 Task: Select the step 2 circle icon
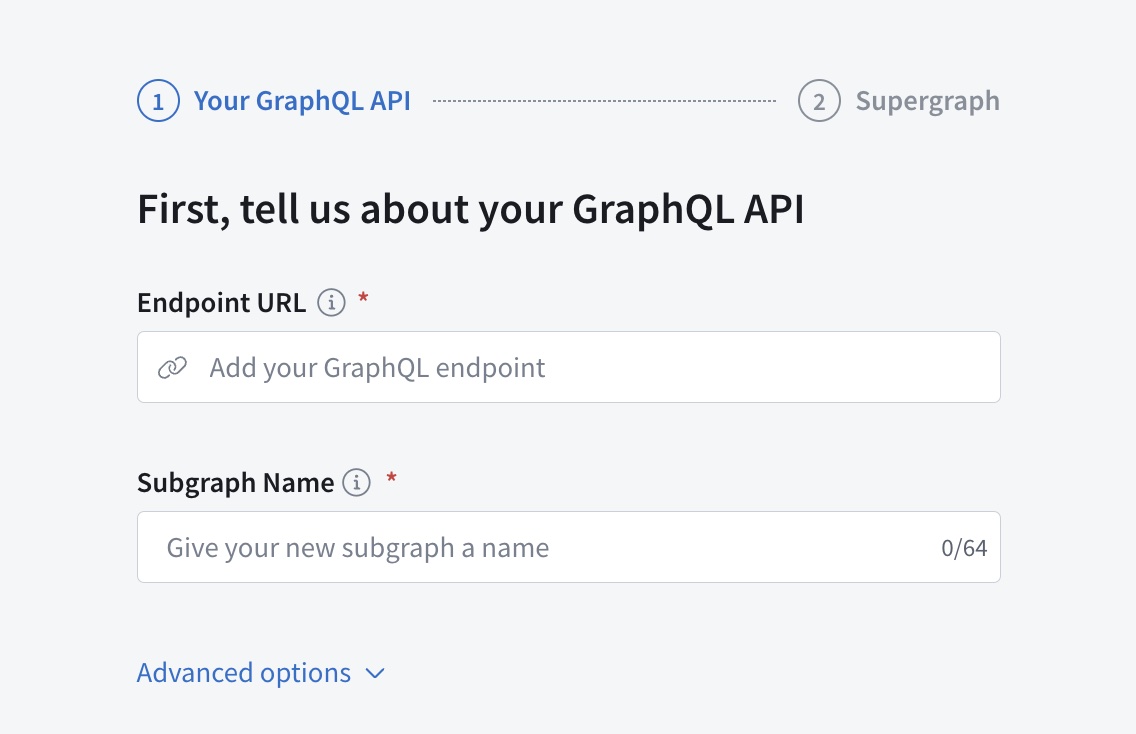[818, 100]
